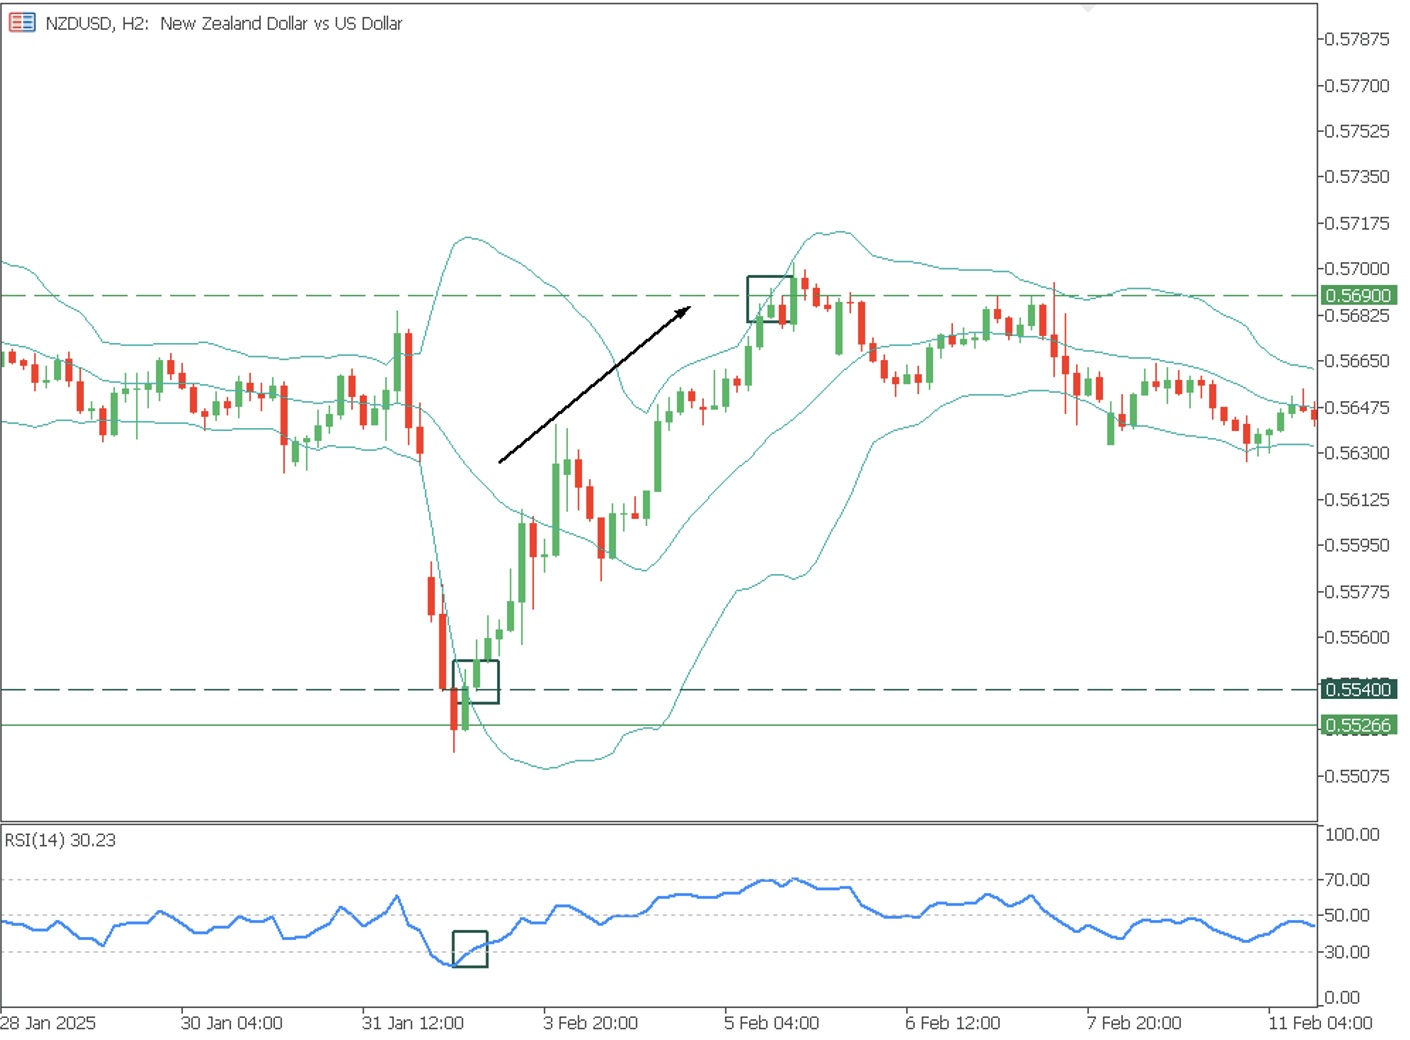Click the 0.55075 price scale value
Image resolution: width=1410 pixels, height=1040 pixels.
click(x=1357, y=776)
